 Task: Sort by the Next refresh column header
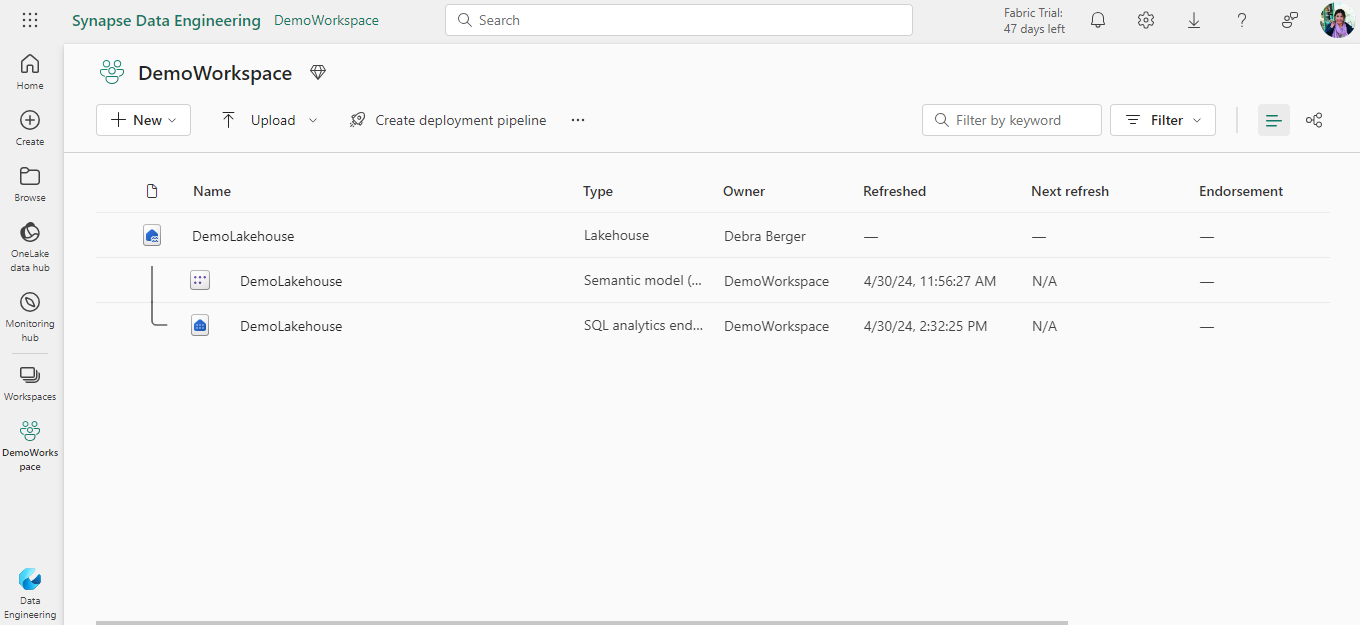tap(1070, 191)
